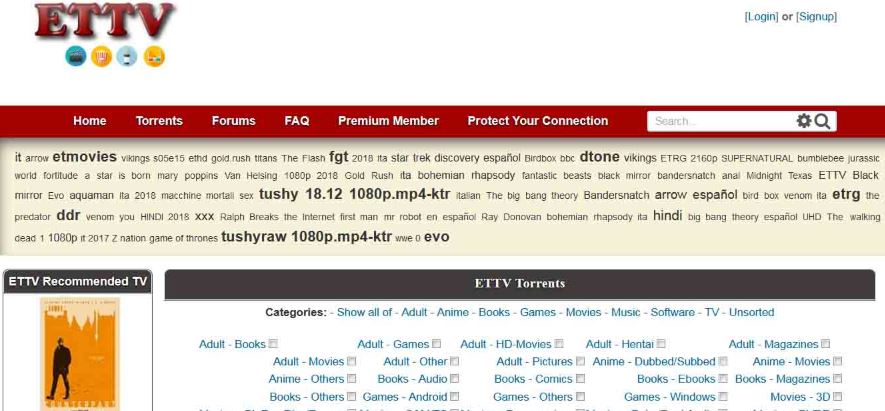This screenshot has height=411, width=885.
Task: Check the Adult - Magazines checkbox
Action: 826,343
